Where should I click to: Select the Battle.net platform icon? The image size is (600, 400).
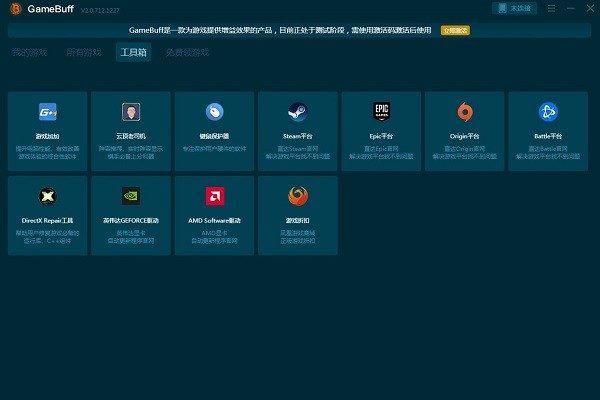(x=548, y=112)
